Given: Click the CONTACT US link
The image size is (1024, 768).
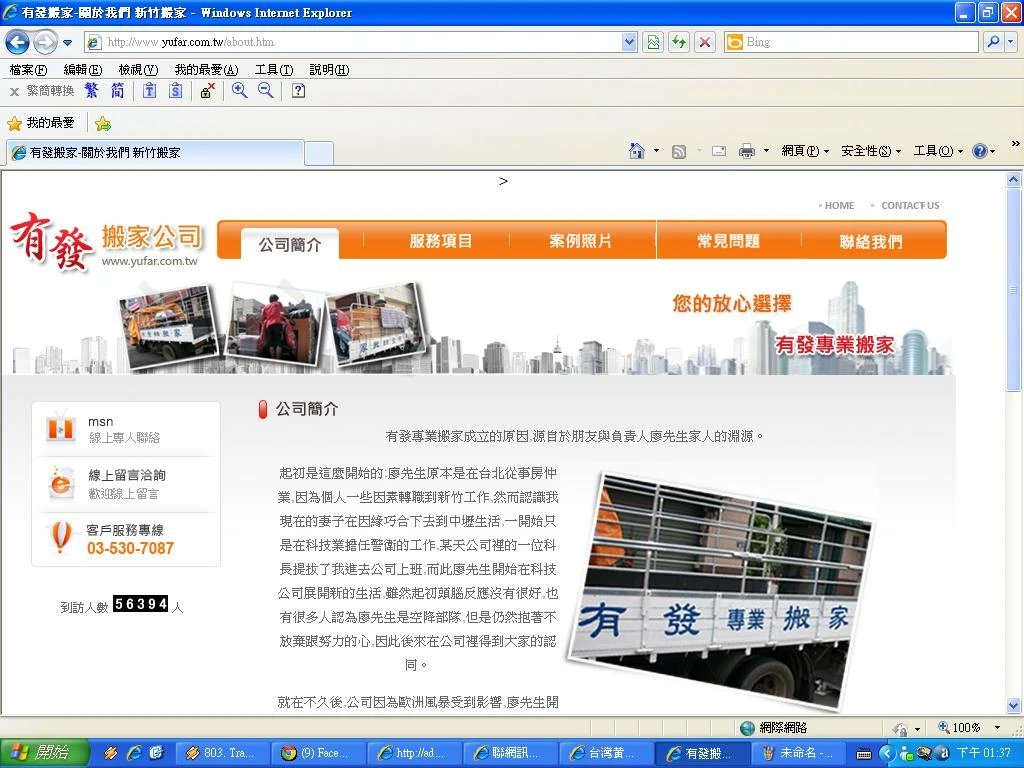Looking at the screenshot, I should tap(910, 206).
